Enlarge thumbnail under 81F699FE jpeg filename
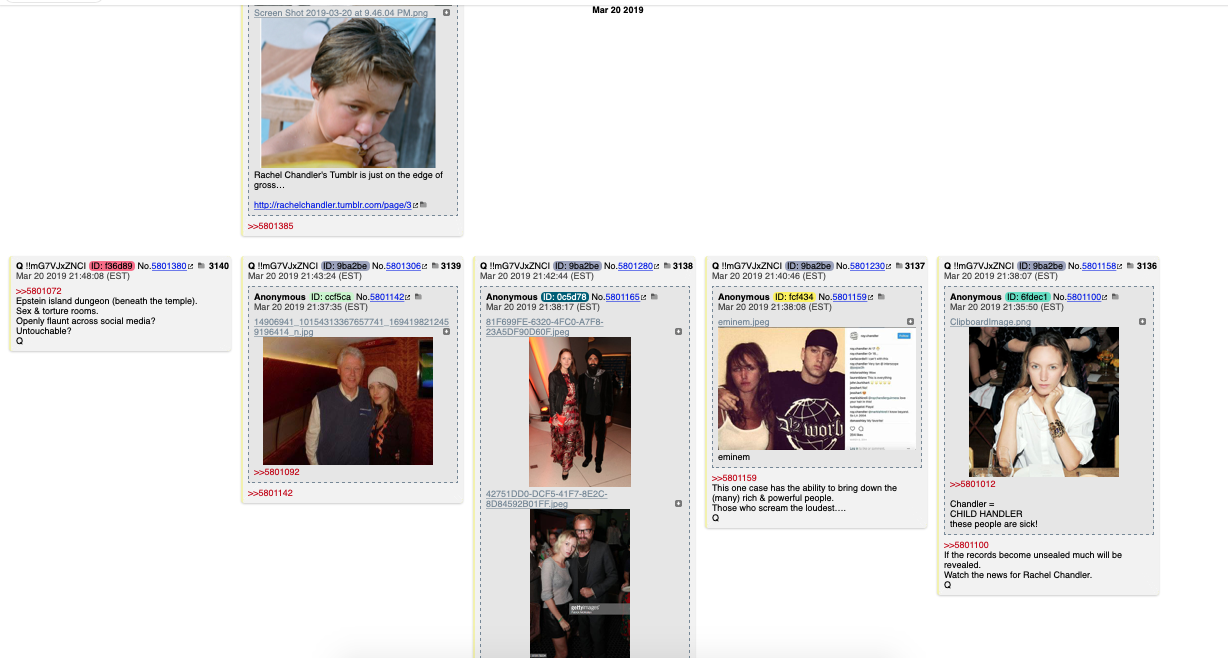 tap(580, 411)
